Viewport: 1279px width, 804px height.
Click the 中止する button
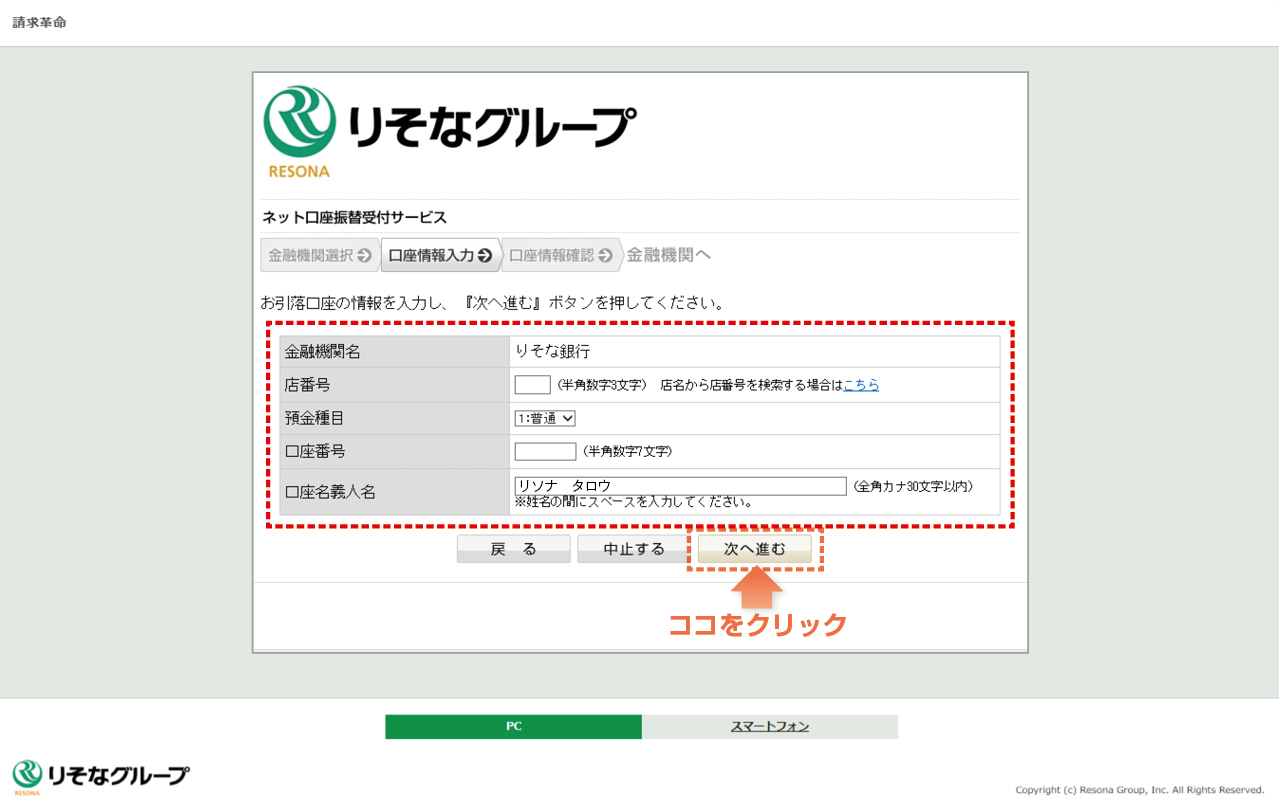(633, 549)
